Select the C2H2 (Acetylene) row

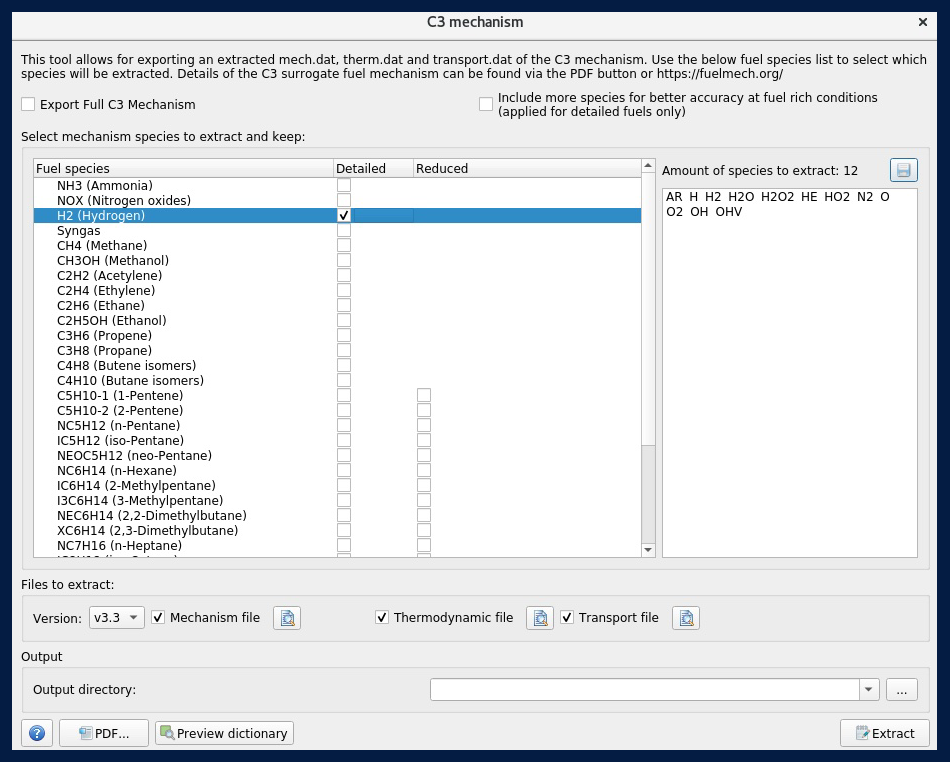pos(337,276)
